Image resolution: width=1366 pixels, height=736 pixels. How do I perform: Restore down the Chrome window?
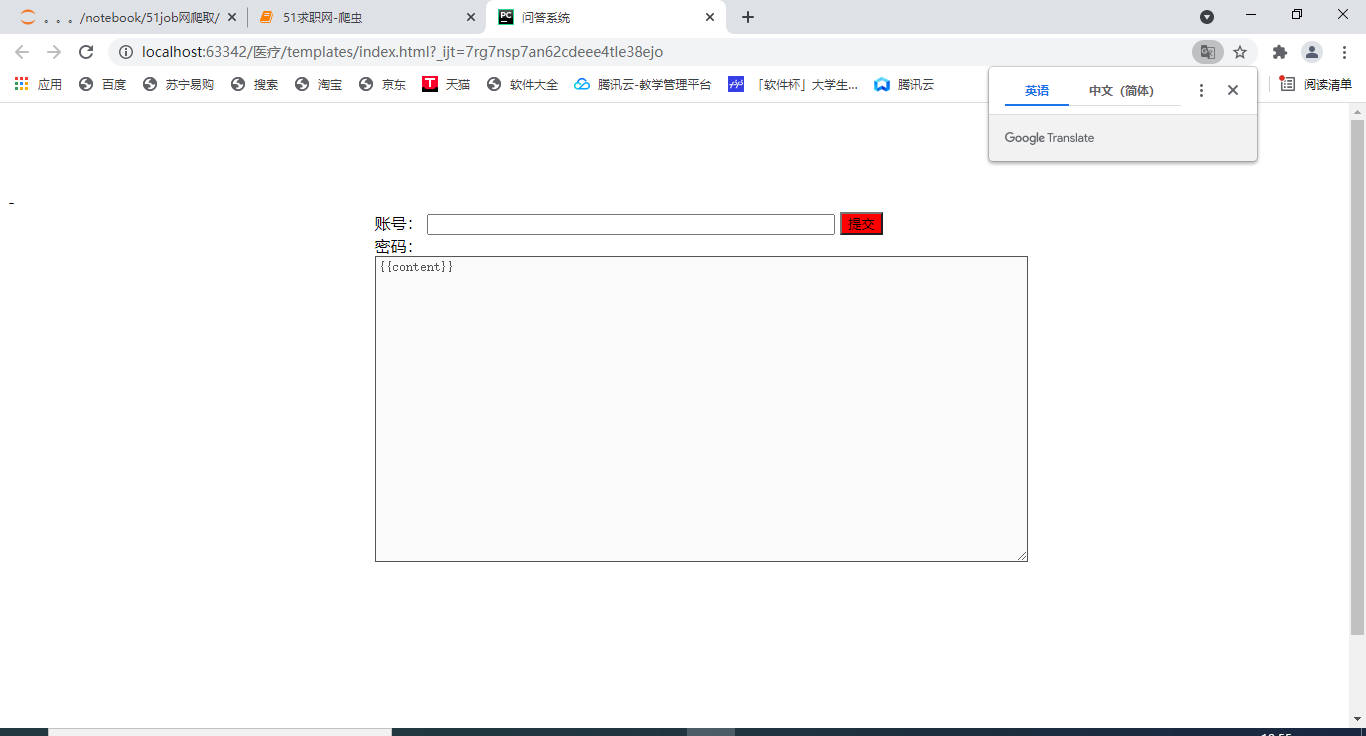pos(1297,14)
